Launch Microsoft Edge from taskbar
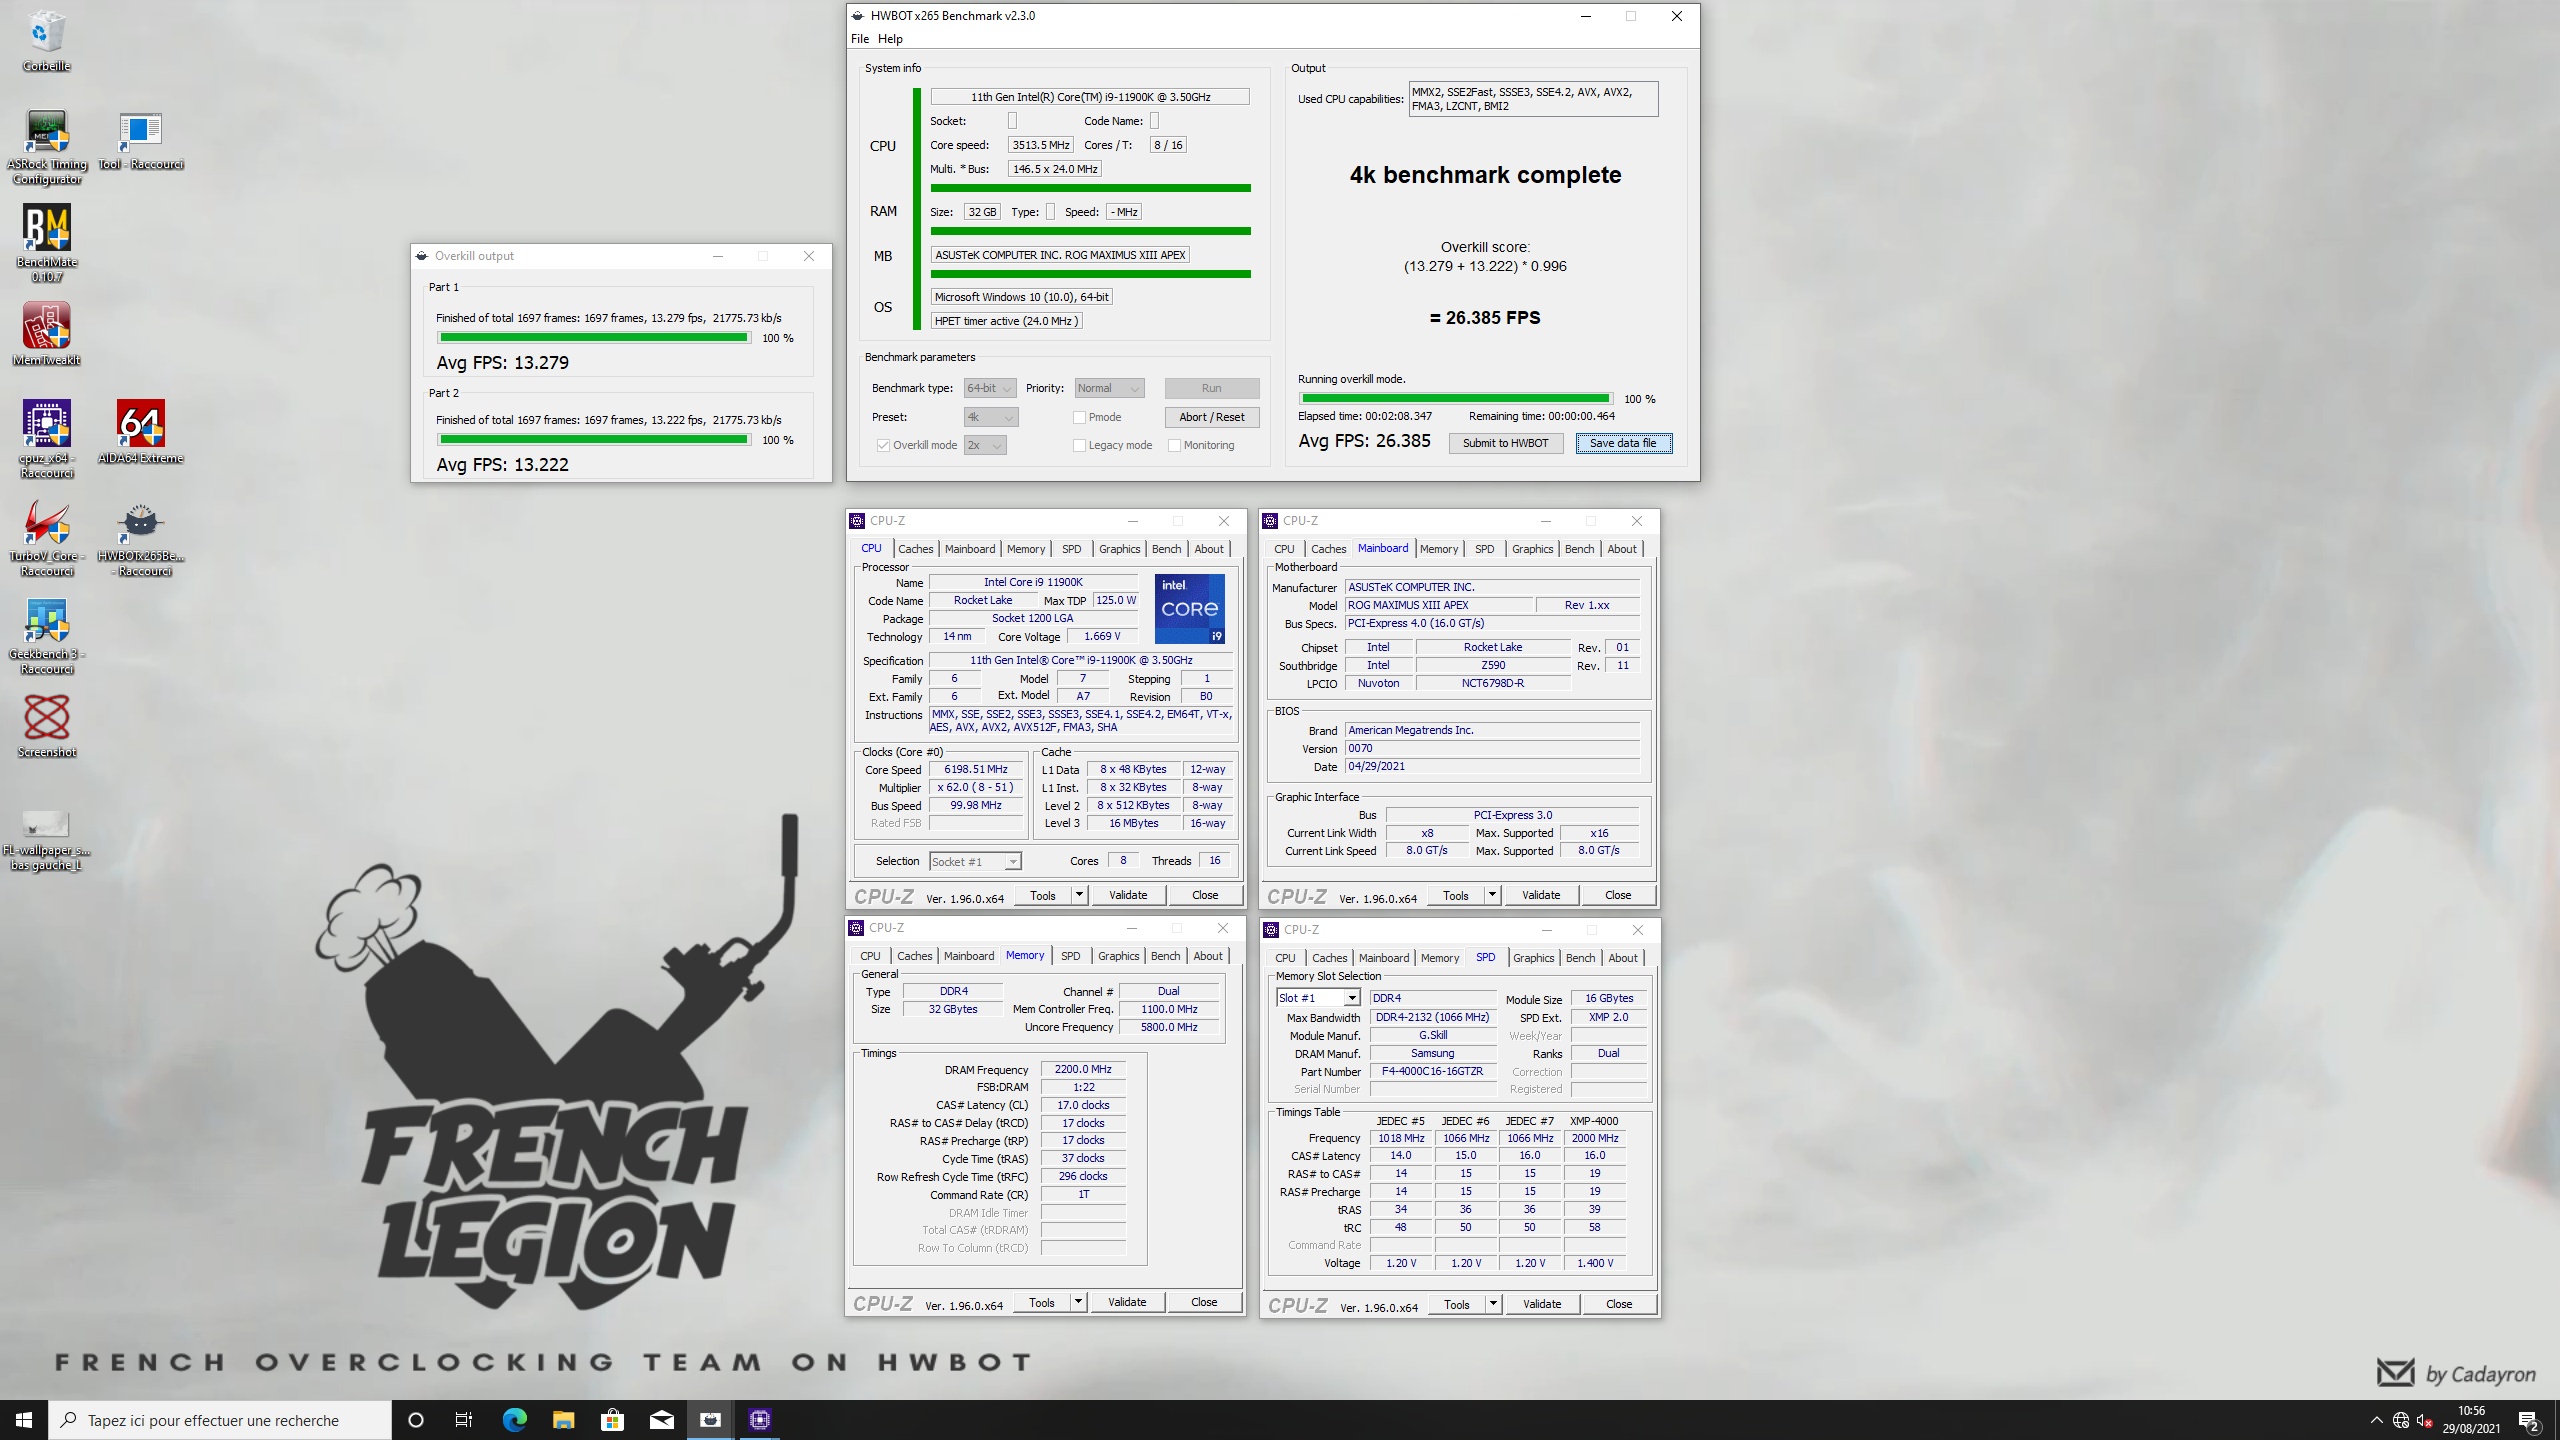The height and width of the screenshot is (1440, 2560). click(514, 1420)
